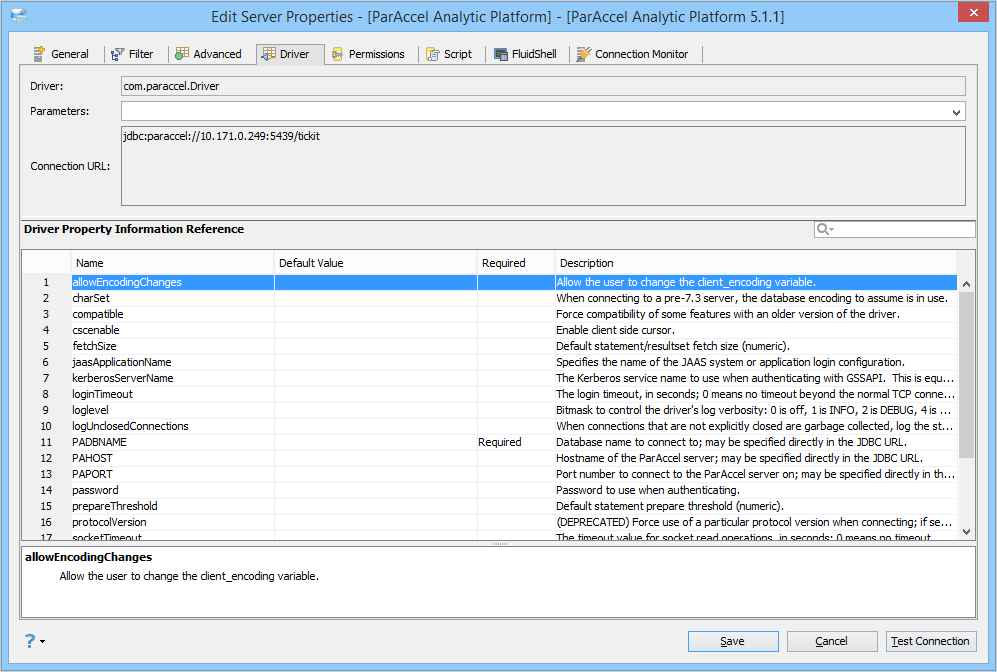
Task: Expand the Parameters dropdown arrow
Action: (x=956, y=112)
